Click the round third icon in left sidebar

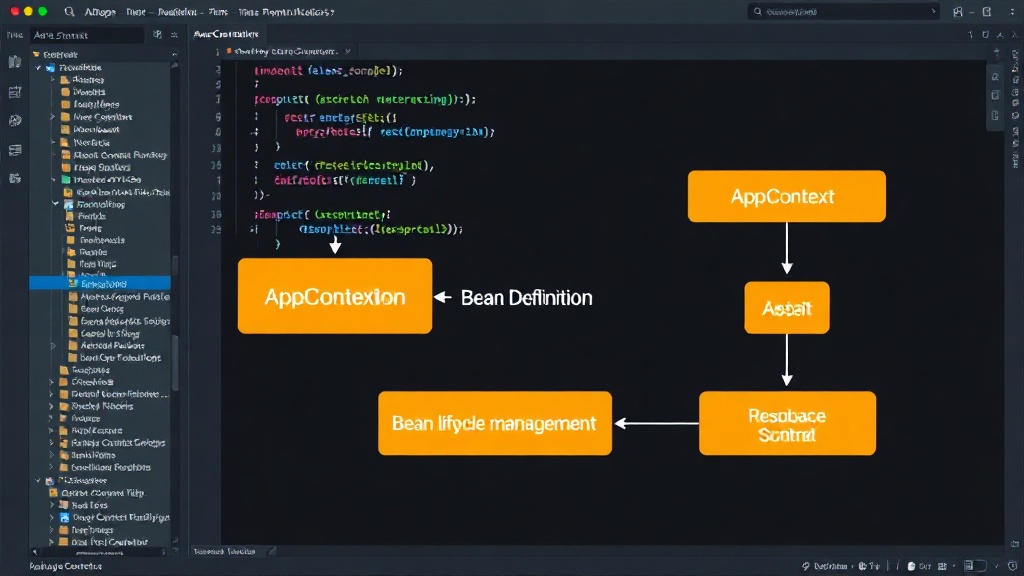pyautogui.click(x=15, y=121)
